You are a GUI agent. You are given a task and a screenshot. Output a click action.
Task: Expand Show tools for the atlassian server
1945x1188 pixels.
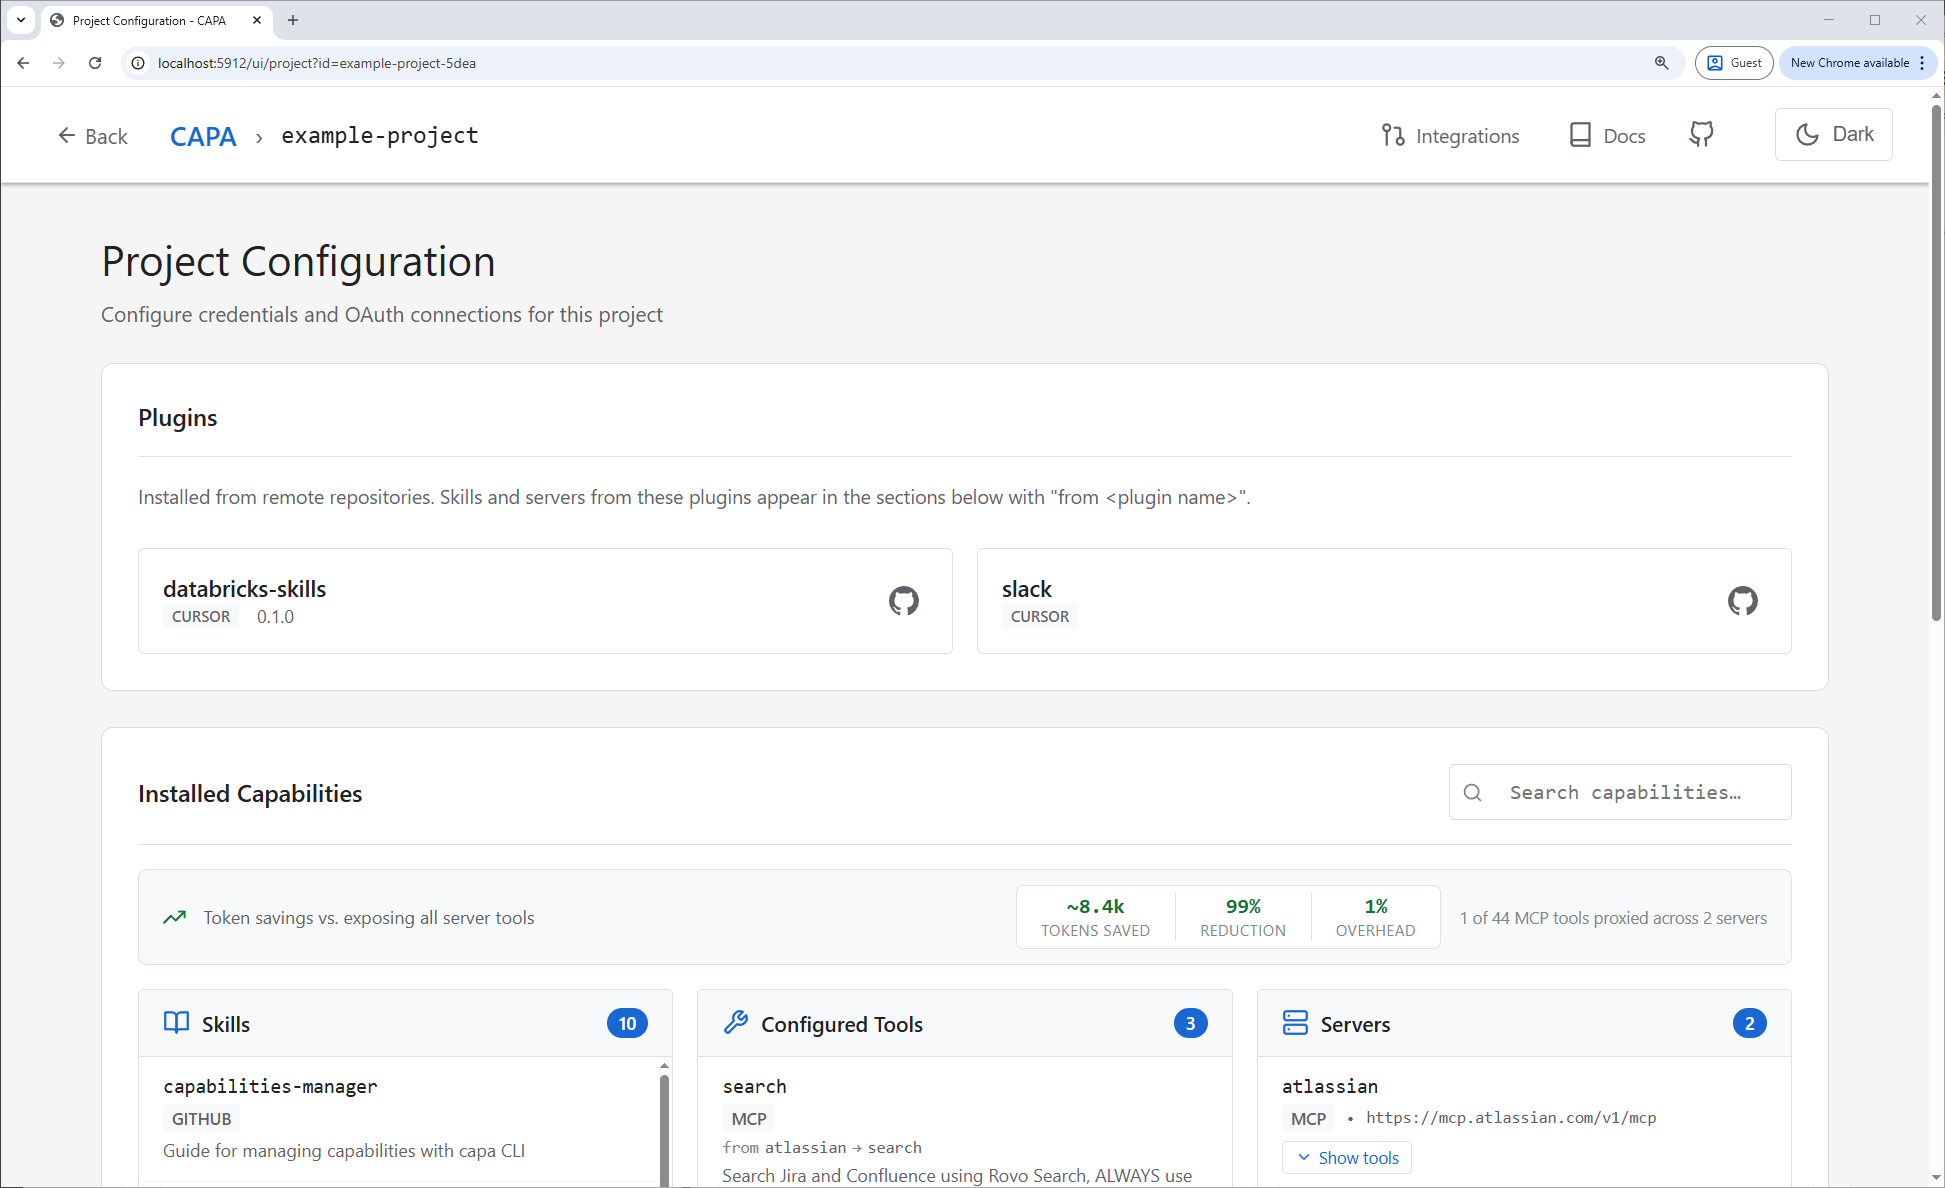click(1346, 1157)
